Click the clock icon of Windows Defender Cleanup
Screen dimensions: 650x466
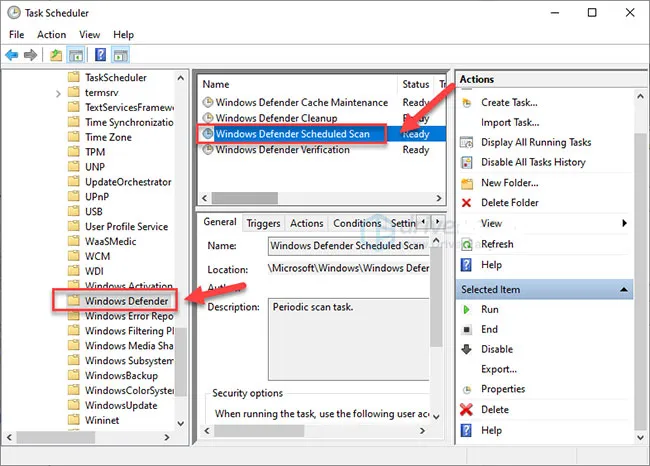pos(208,118)
